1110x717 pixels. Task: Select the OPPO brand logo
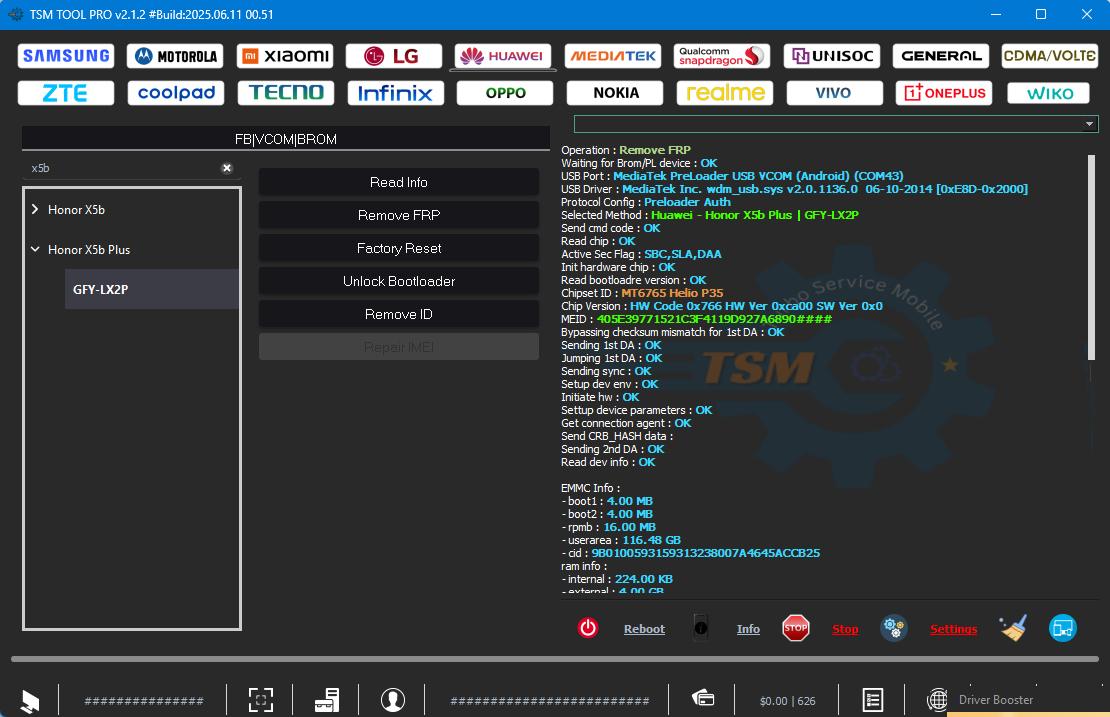point(505,93)
